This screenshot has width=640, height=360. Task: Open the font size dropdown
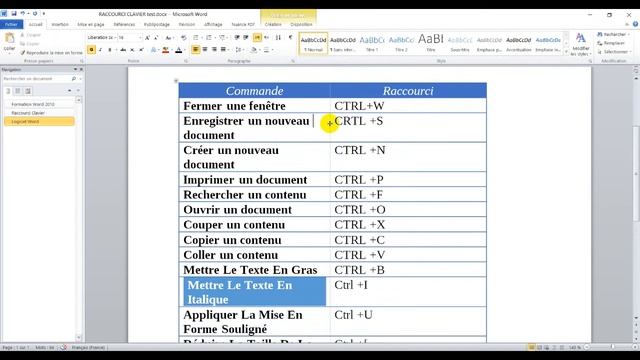[x=140, y=38]
